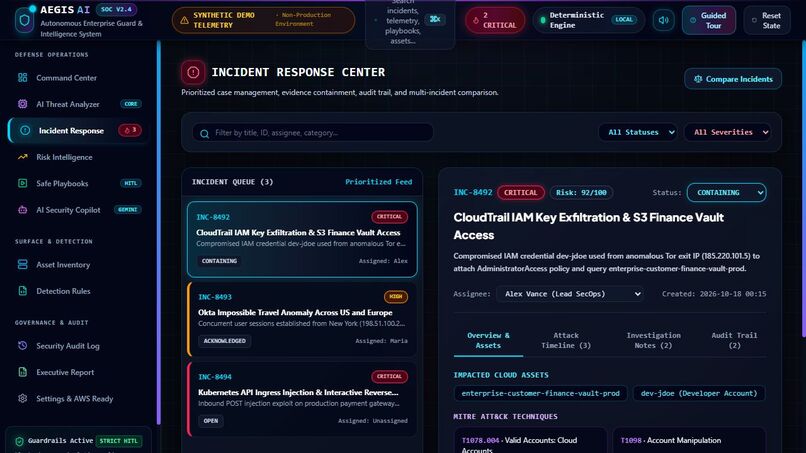The width and height of the screenshot is (806, 453).
Task: Click the Risk Intelligence trend icon
Action: tap(23, 157)
